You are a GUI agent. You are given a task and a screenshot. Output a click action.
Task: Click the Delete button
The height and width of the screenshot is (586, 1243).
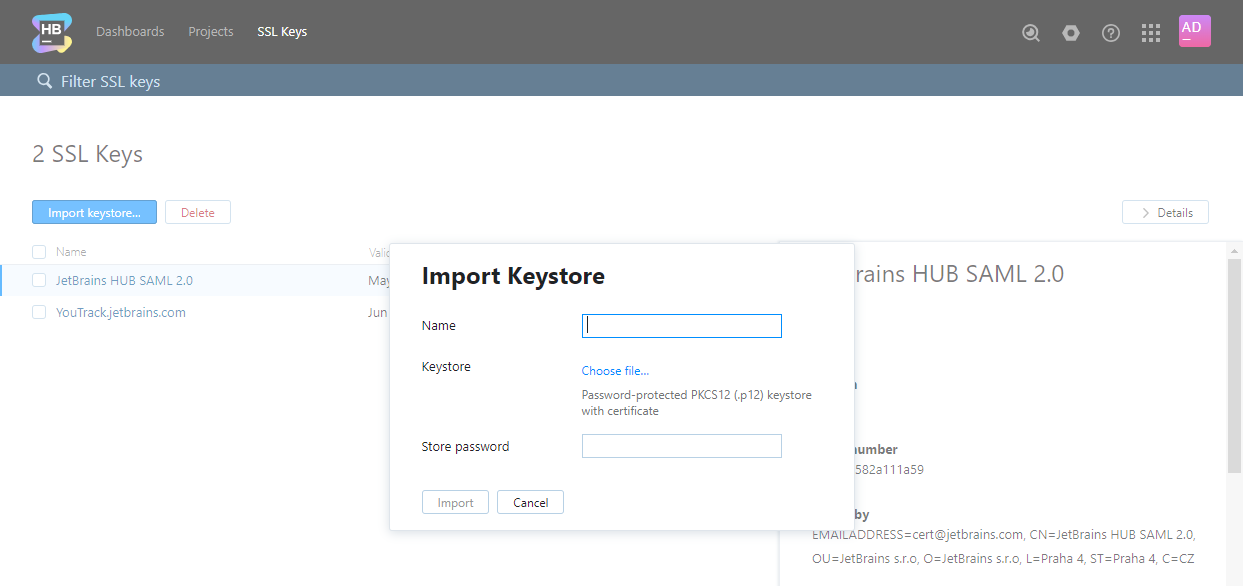[x=197, y=212]
